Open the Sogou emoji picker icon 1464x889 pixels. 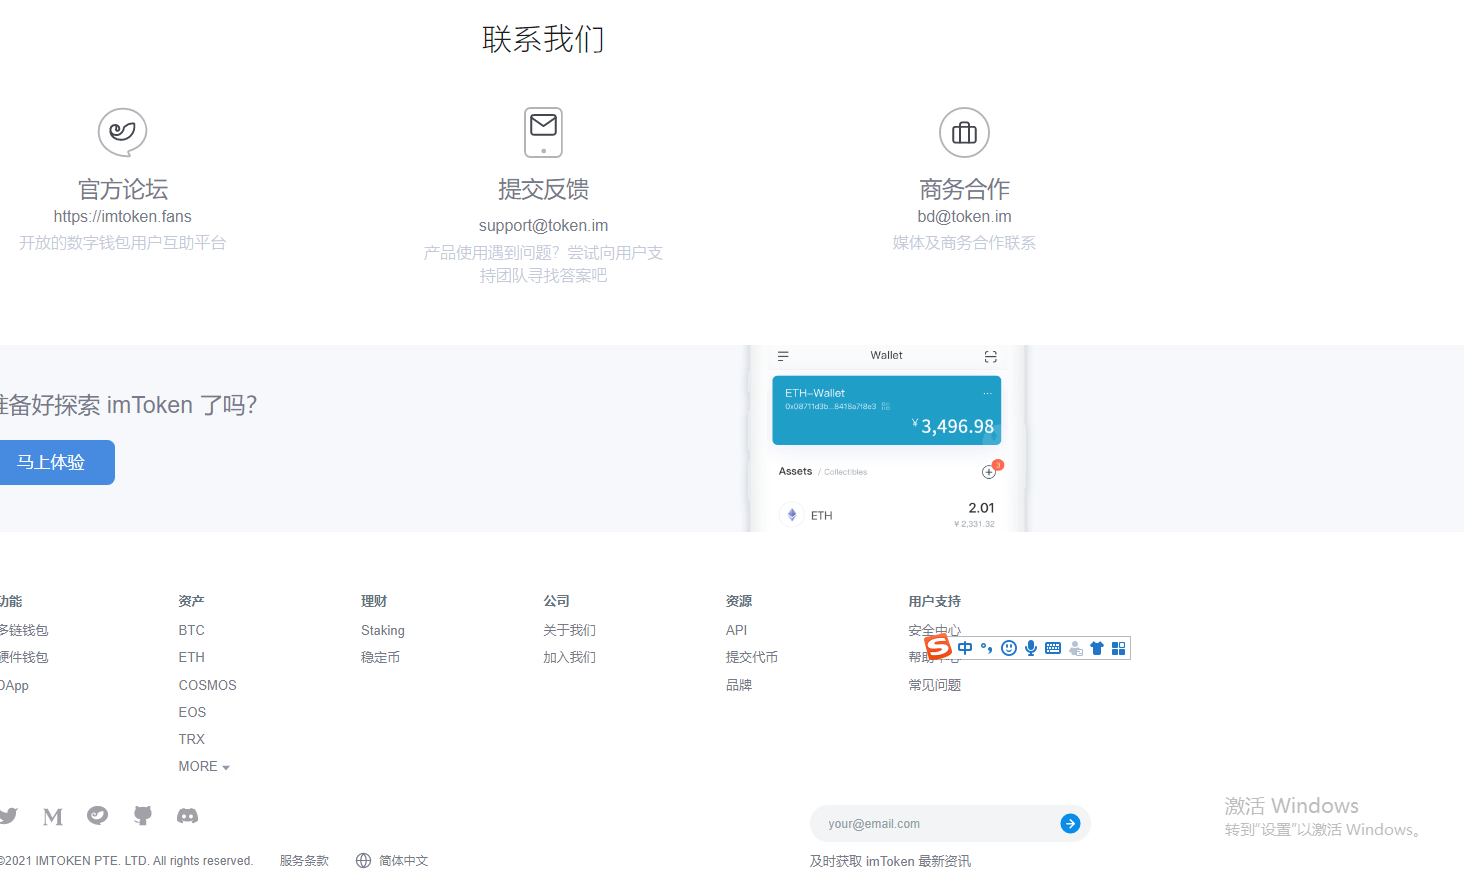coord(1009,647)
